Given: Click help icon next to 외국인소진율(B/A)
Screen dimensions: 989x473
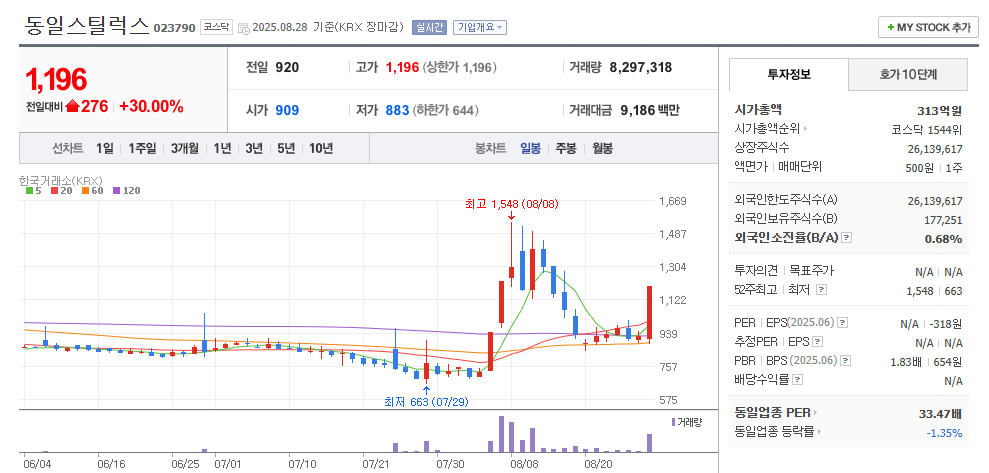Looking at the screenshot, I should tap(847, 238).
